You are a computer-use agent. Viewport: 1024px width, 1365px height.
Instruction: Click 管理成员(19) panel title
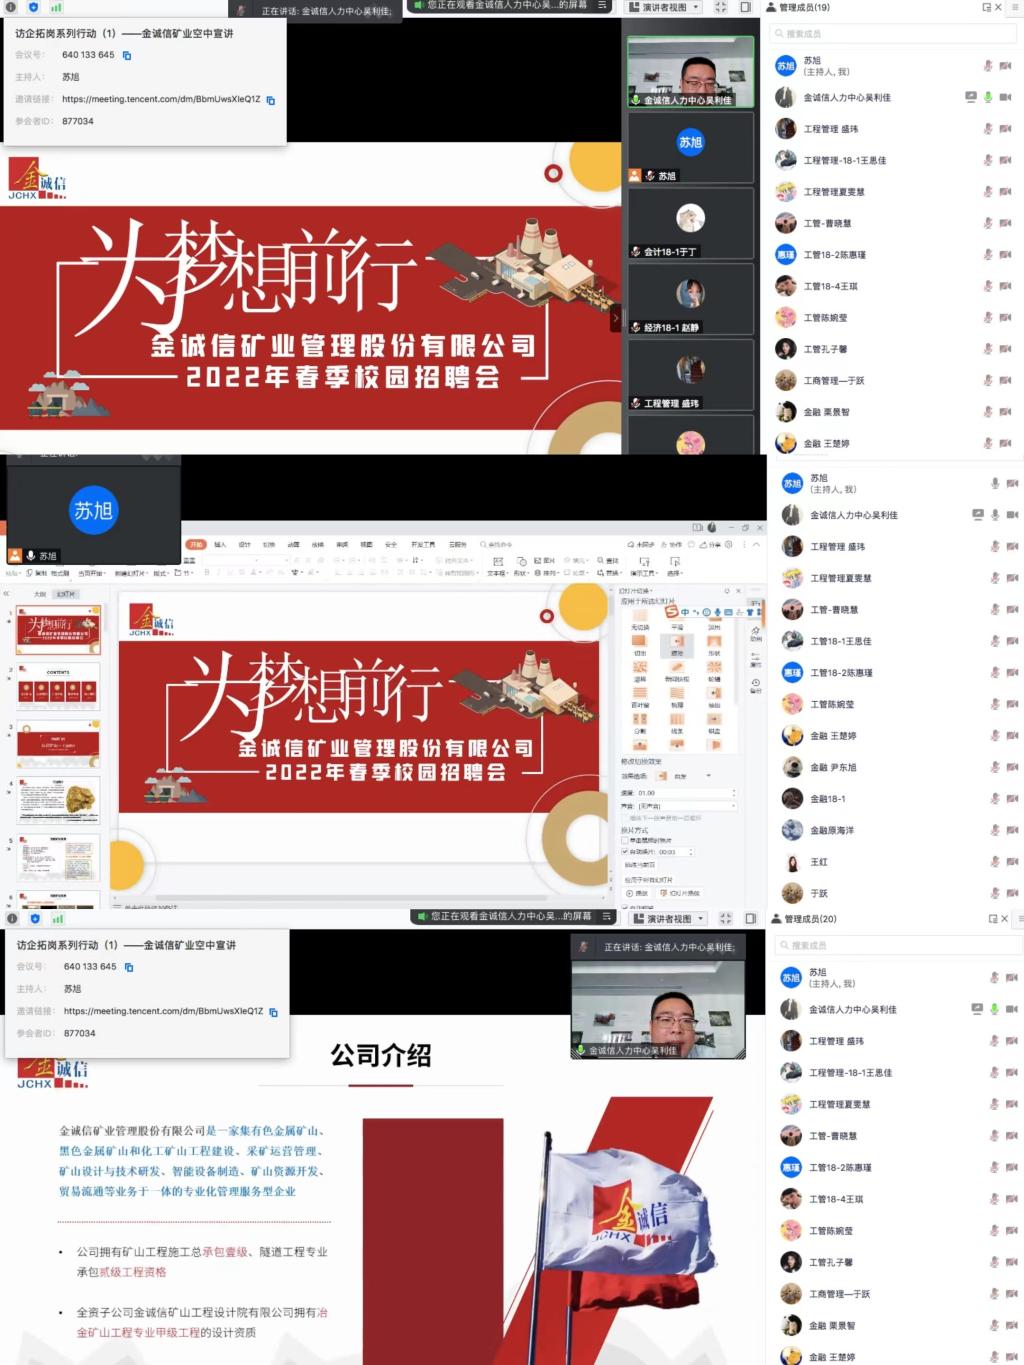804,7
